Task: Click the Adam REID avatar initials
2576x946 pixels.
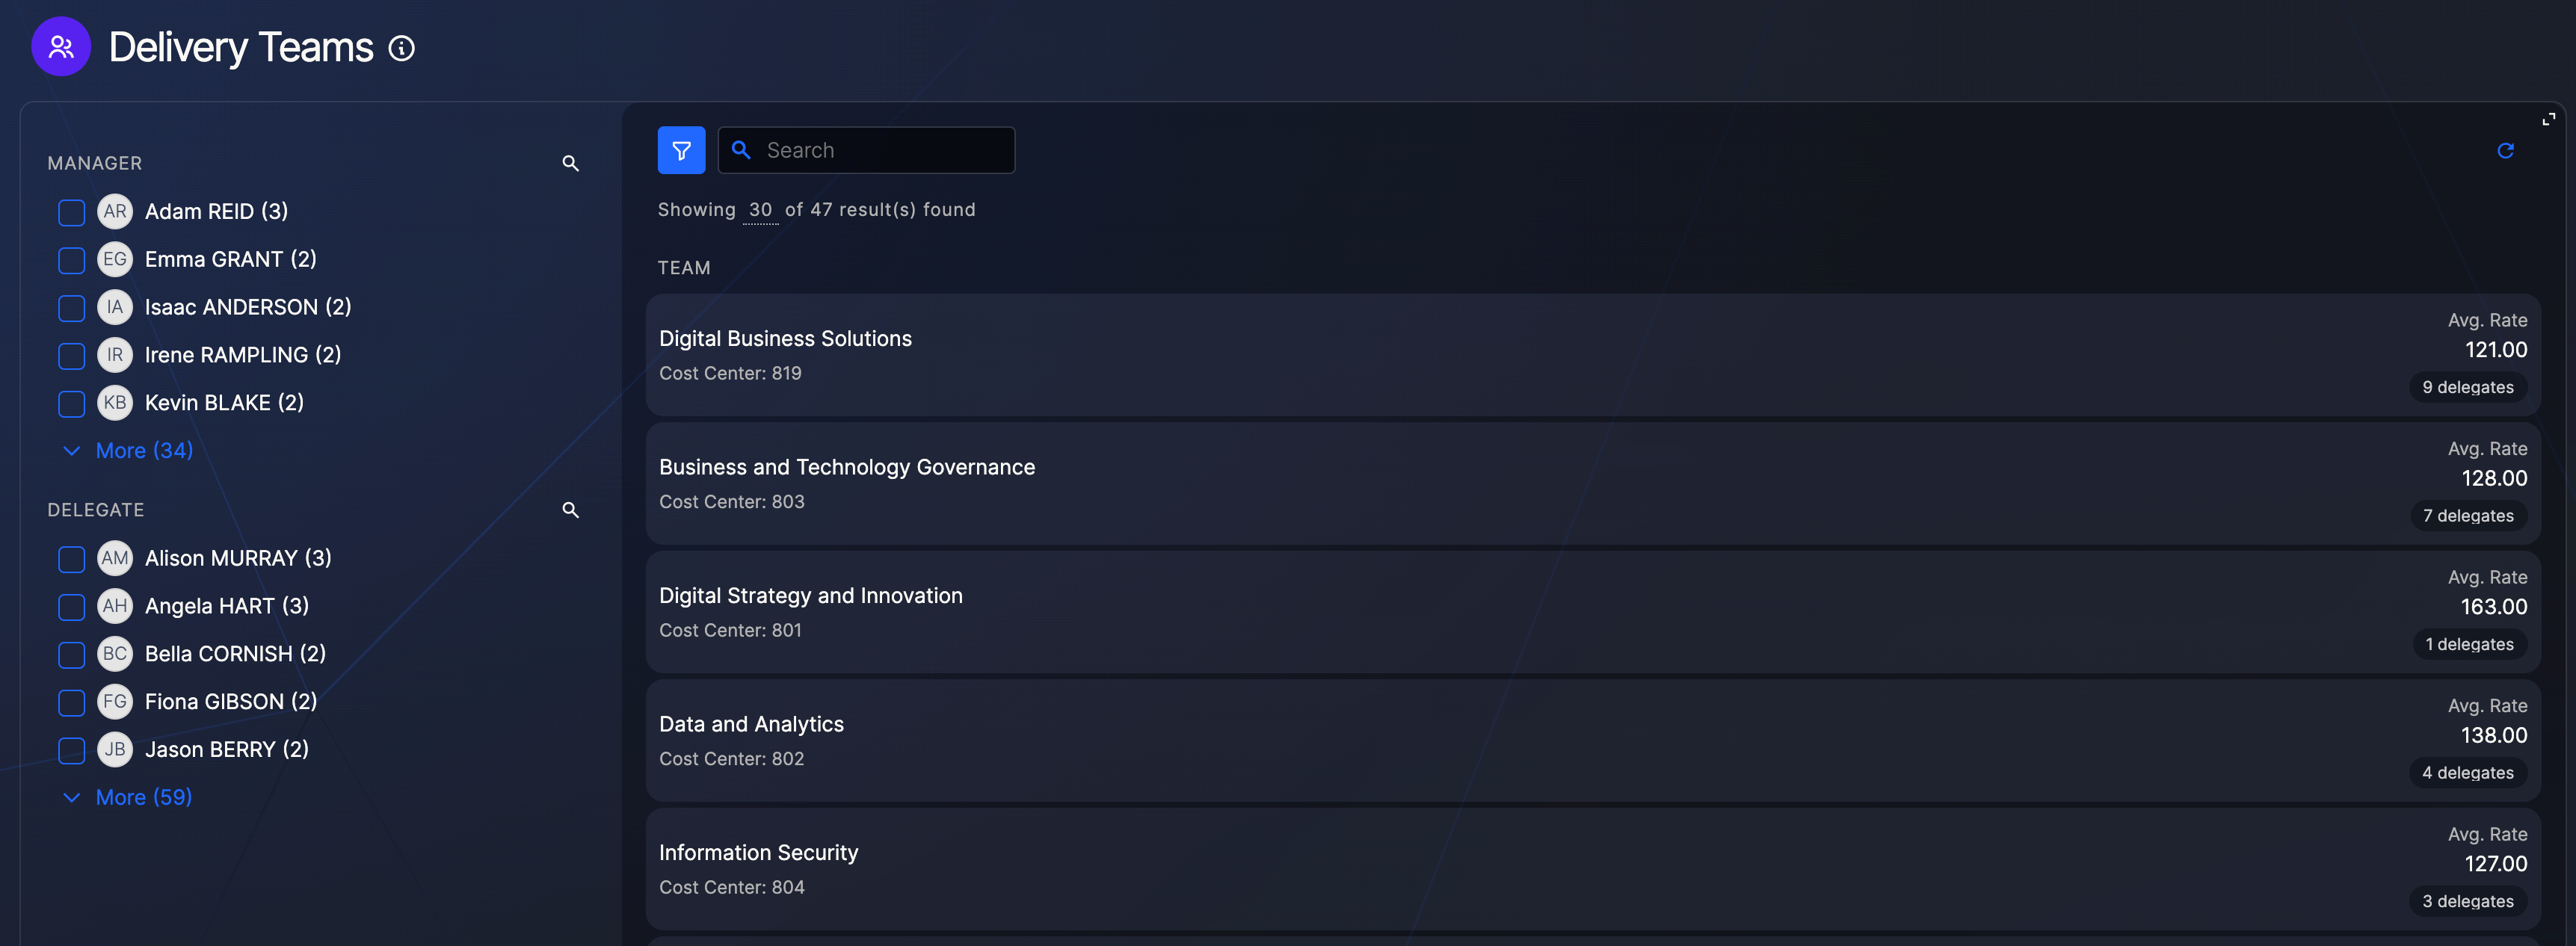Action: point(115,212)
